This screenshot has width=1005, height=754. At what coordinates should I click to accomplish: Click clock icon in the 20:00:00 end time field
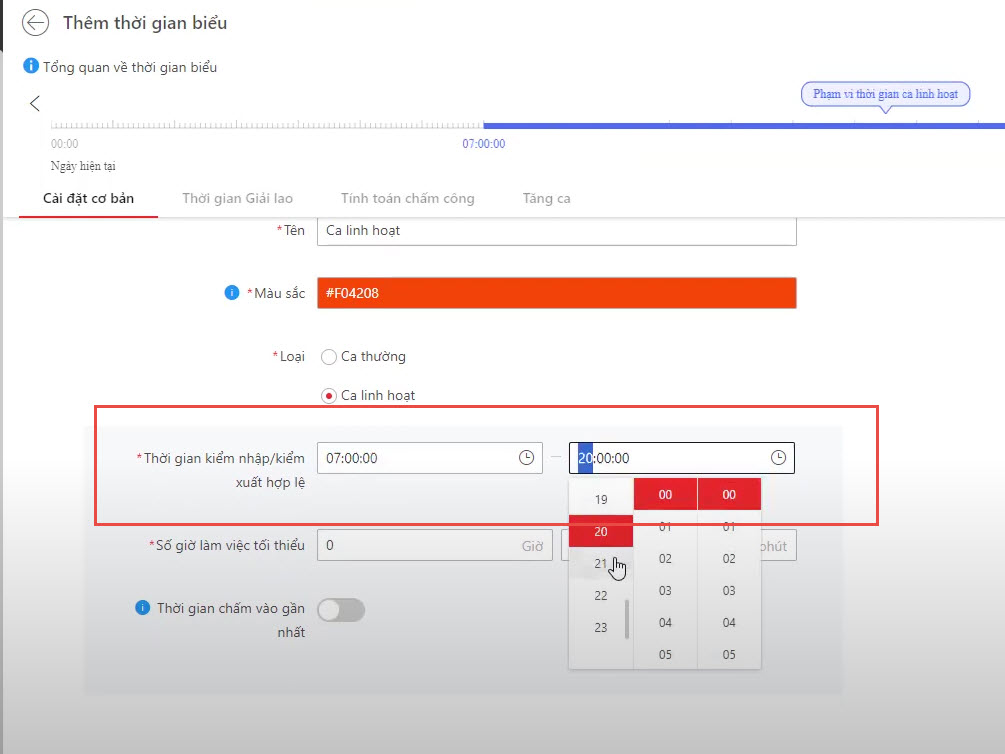pos(778,458)
